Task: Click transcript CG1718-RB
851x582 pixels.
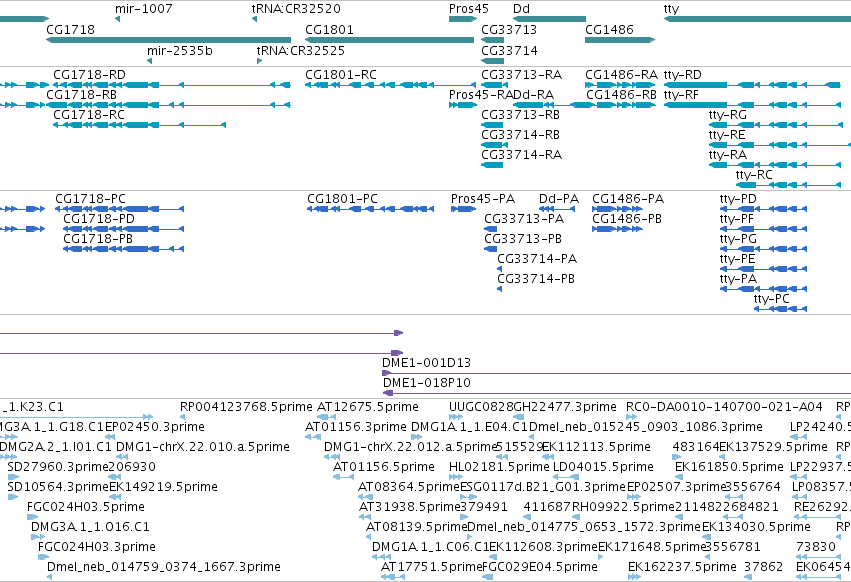Action: [x=168, y=105]
